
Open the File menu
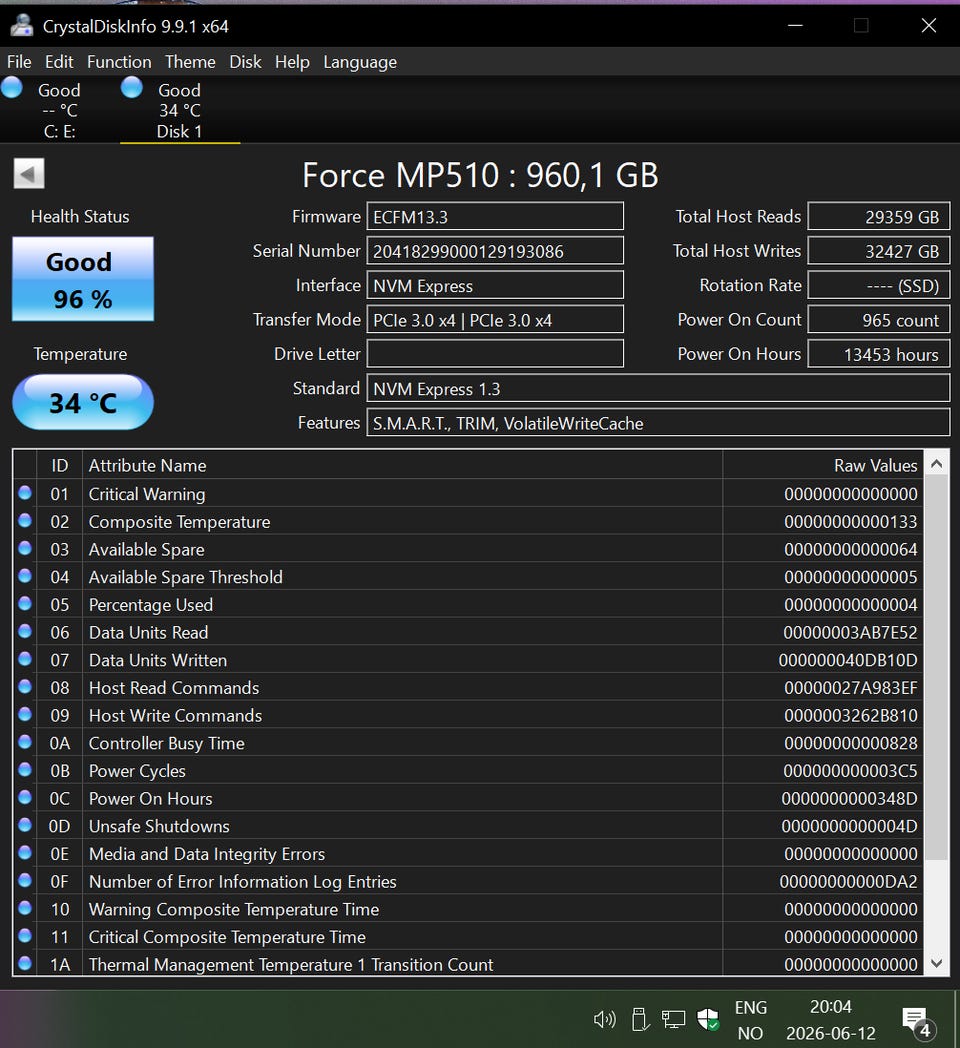tap(19, 62)
